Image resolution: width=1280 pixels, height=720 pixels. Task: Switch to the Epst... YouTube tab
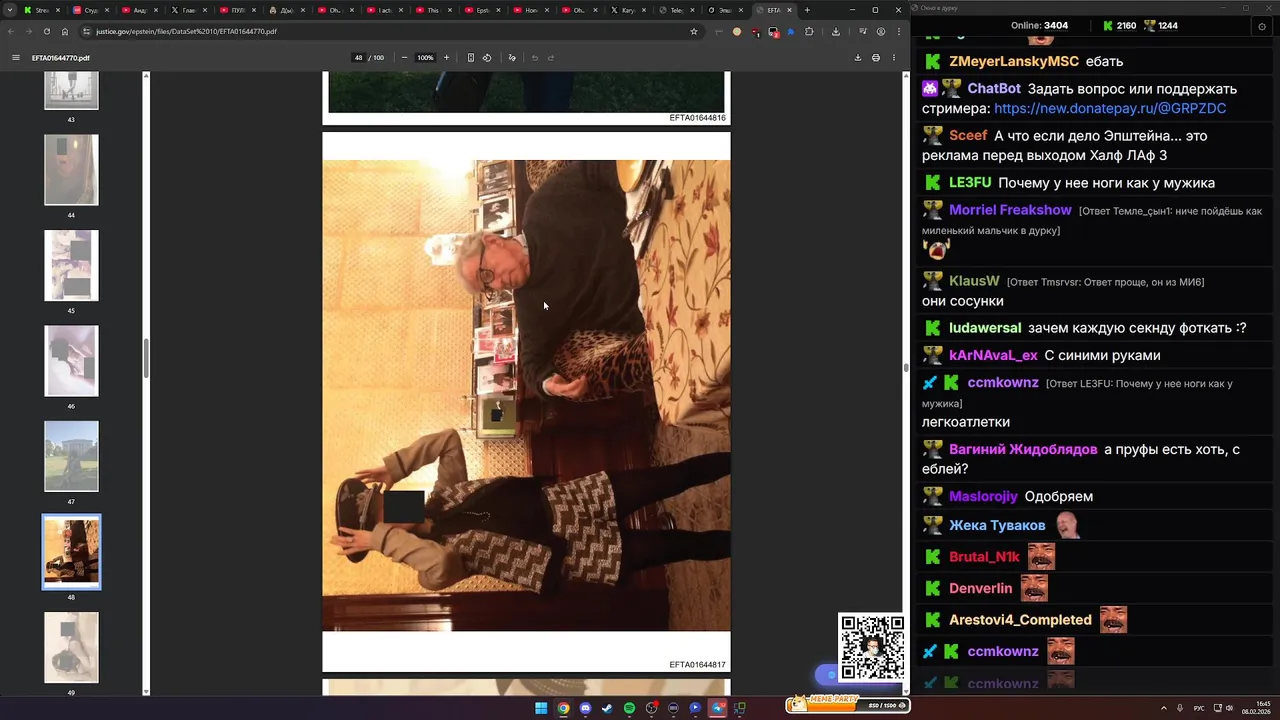[x=482, y=10]
